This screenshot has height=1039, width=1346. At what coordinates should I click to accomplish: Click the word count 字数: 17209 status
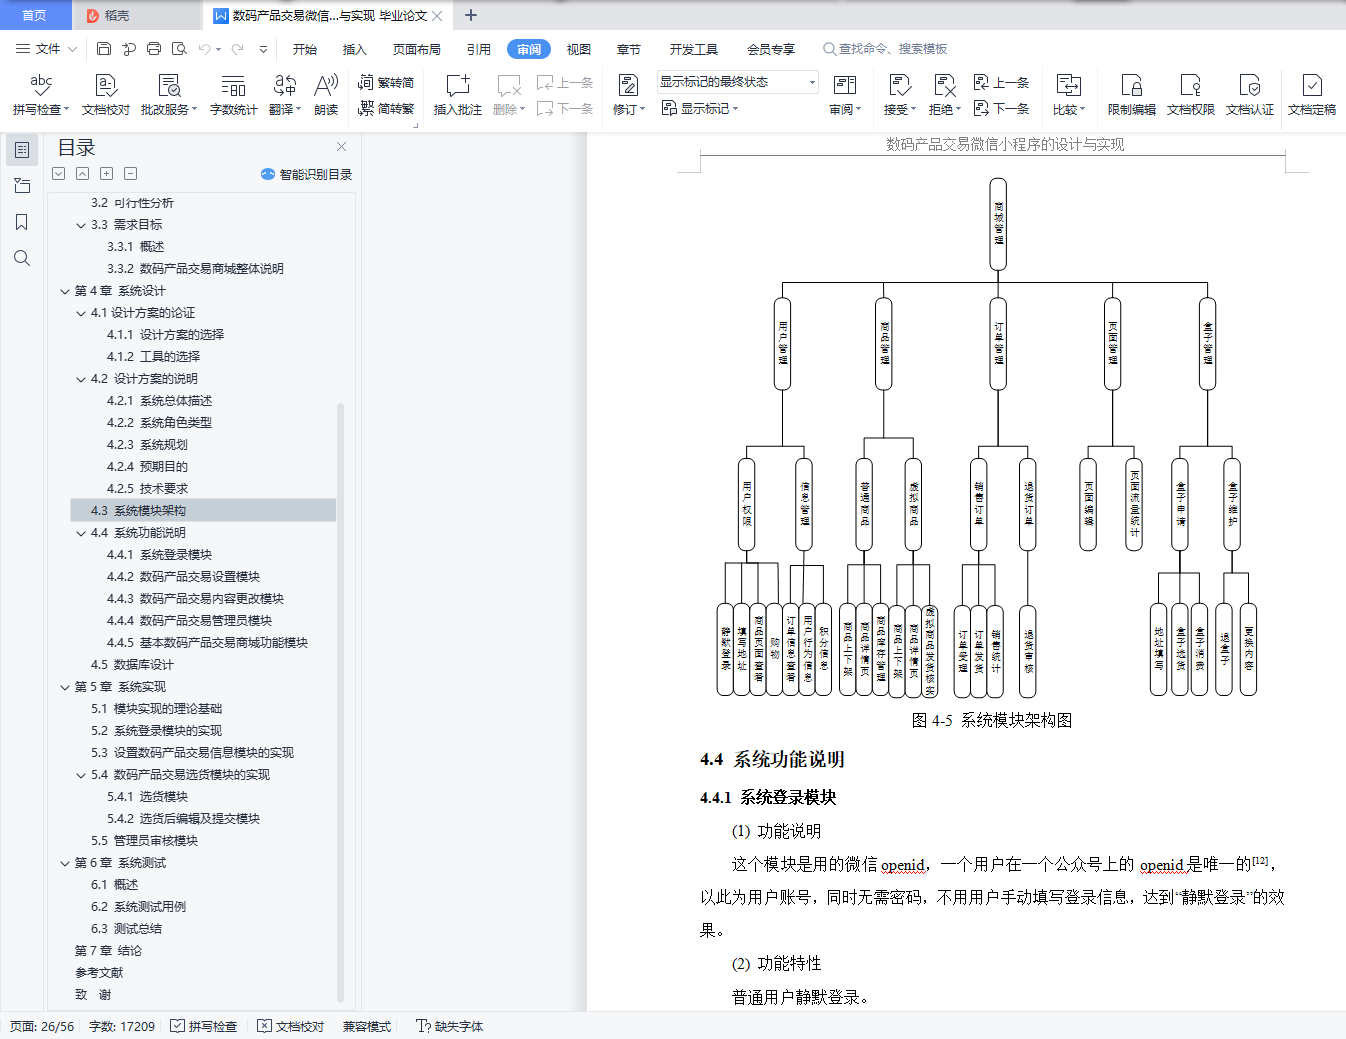pyautogui.click(x=122, y=1026)
